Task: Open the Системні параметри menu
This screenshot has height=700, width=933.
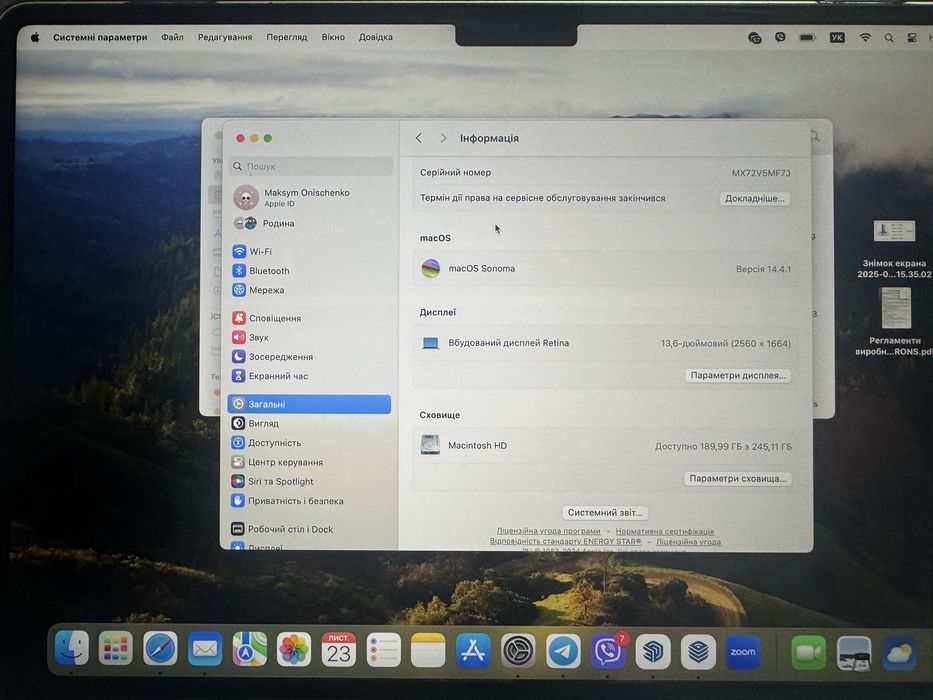Action: [x=100, y=37]
